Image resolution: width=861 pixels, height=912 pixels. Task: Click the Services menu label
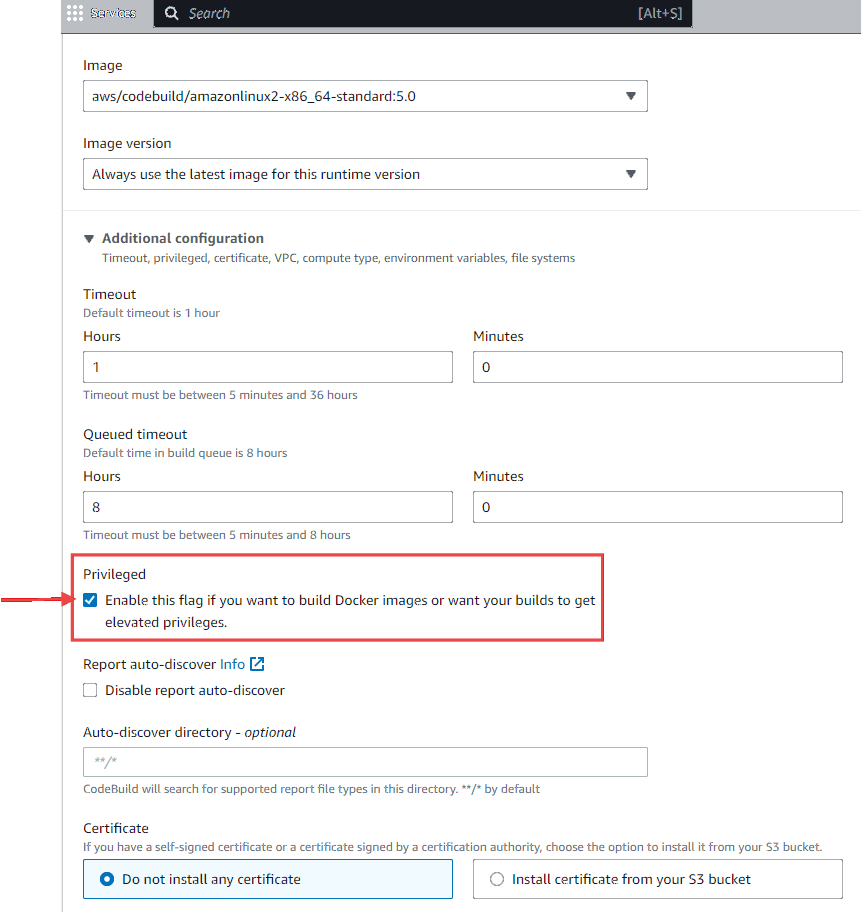click(x=113, y=13)
